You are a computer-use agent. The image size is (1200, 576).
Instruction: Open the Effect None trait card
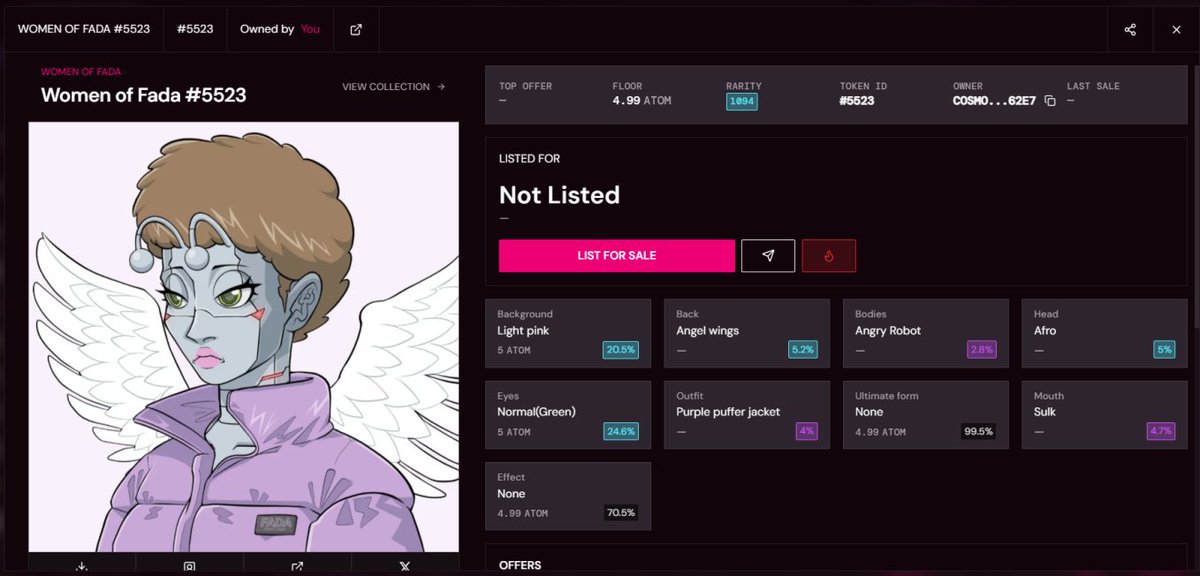point(568,496)
